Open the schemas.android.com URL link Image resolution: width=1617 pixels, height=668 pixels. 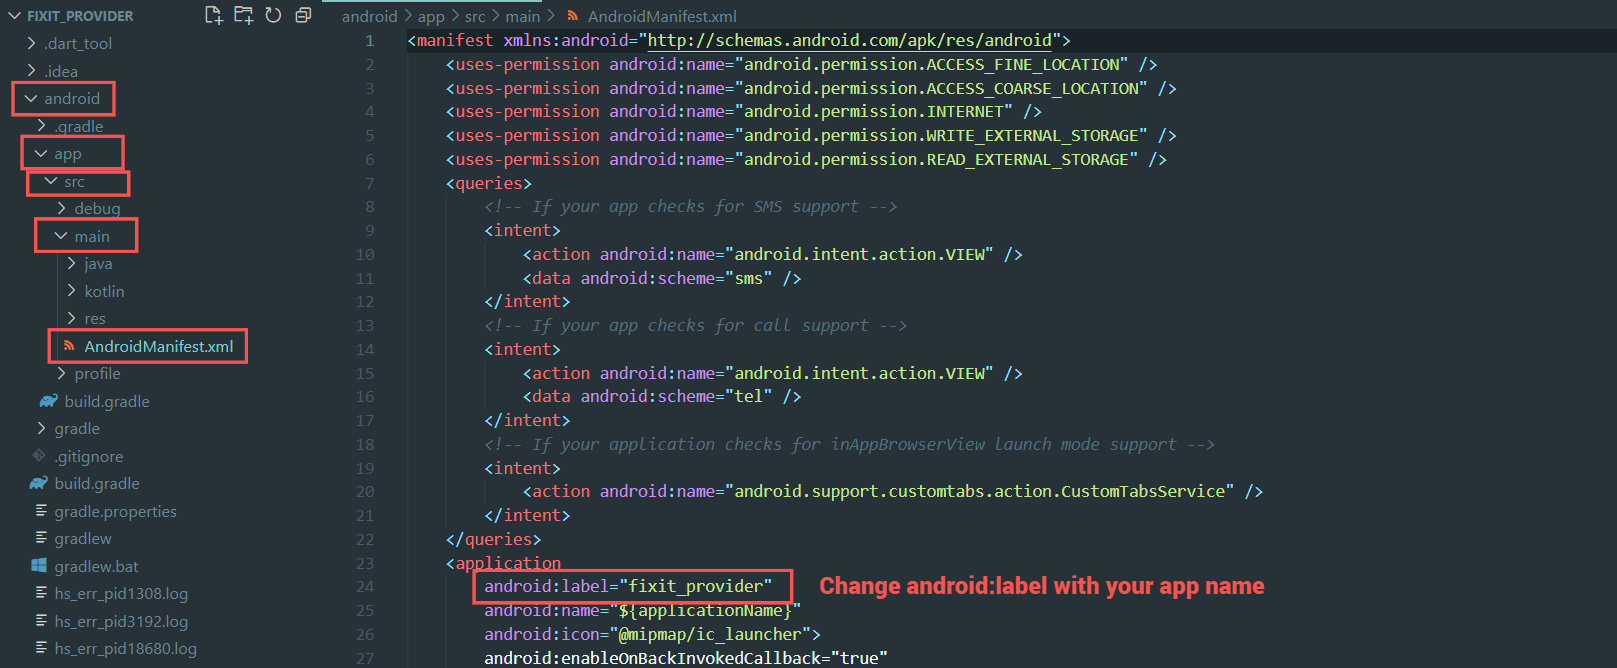click(x=849, y=41)
